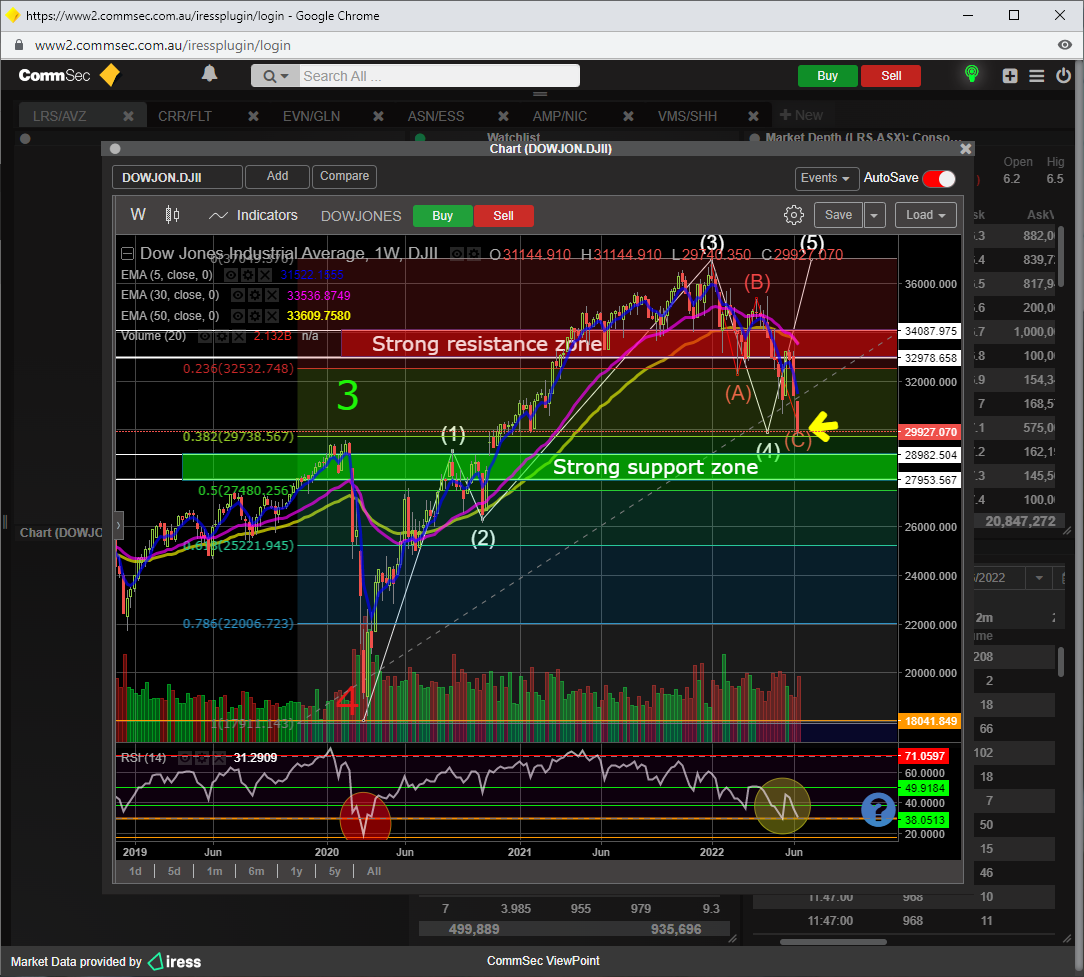Click the Sell button in the CommSec header
Viewport: 1084px width, 977px height.
coord(891,76)
